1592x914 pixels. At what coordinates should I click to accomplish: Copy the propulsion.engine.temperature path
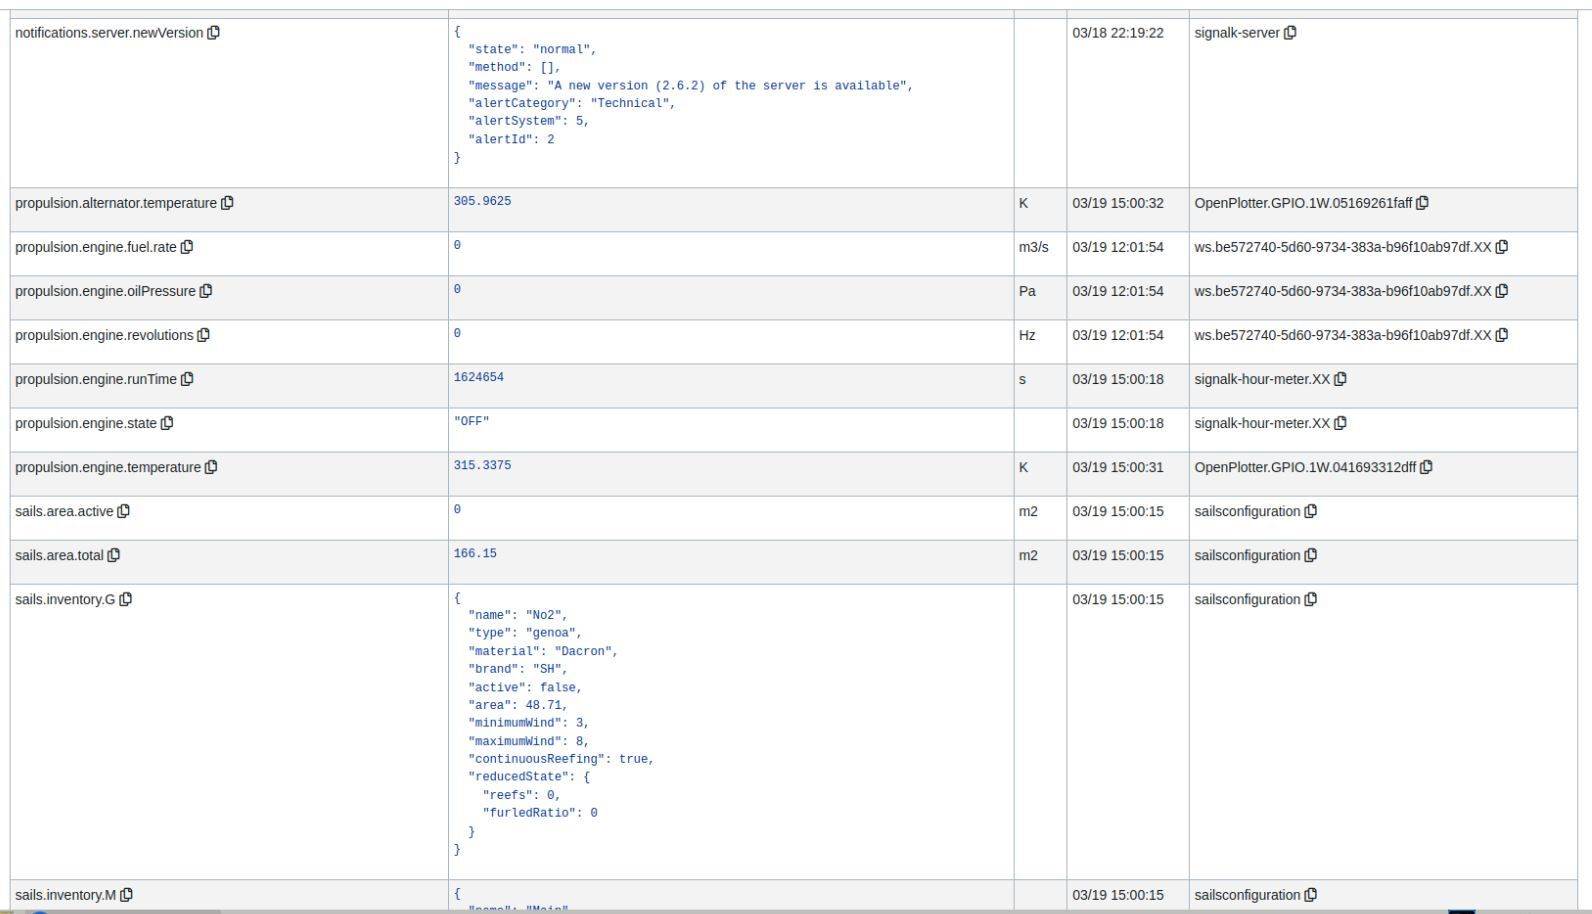[211, 467]
